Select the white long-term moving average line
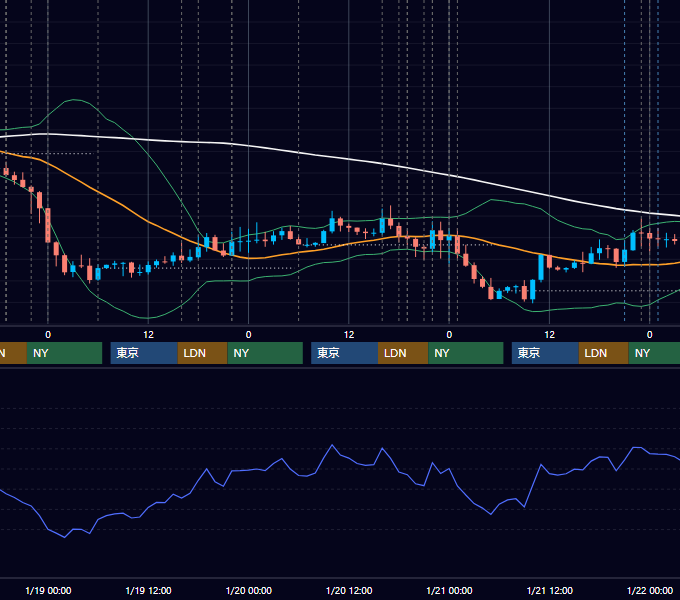Screen dimensions: 680x600 (x=347, y=159)
